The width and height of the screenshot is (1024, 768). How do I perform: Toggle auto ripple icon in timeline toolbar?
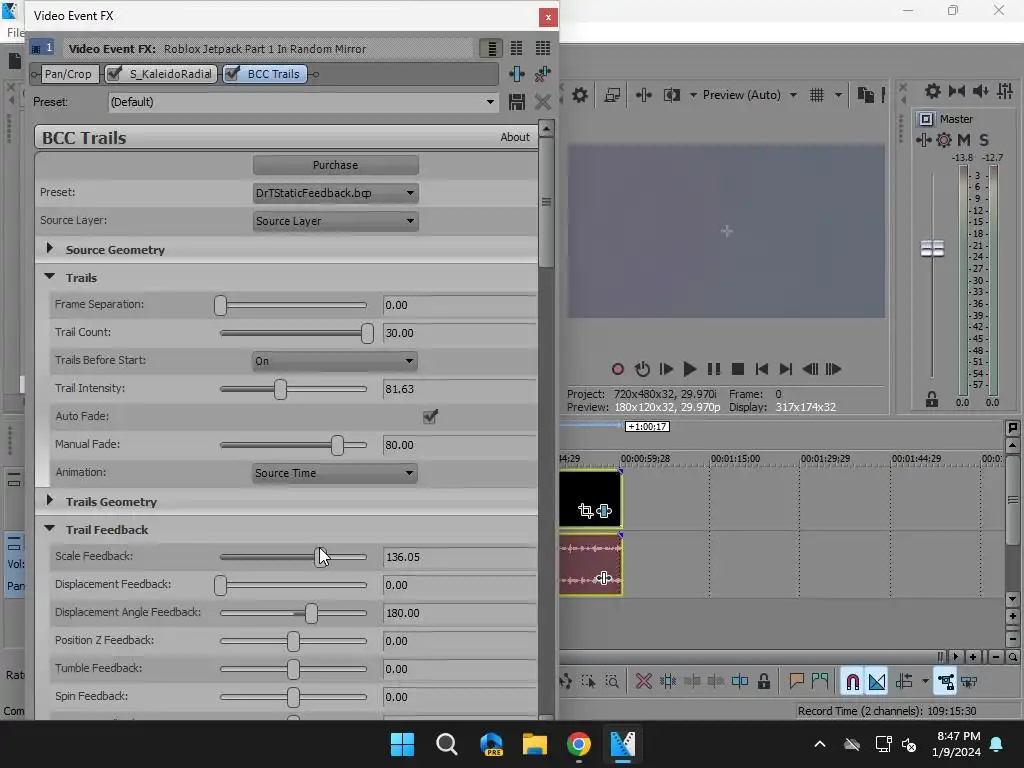(x=904, y=682)
